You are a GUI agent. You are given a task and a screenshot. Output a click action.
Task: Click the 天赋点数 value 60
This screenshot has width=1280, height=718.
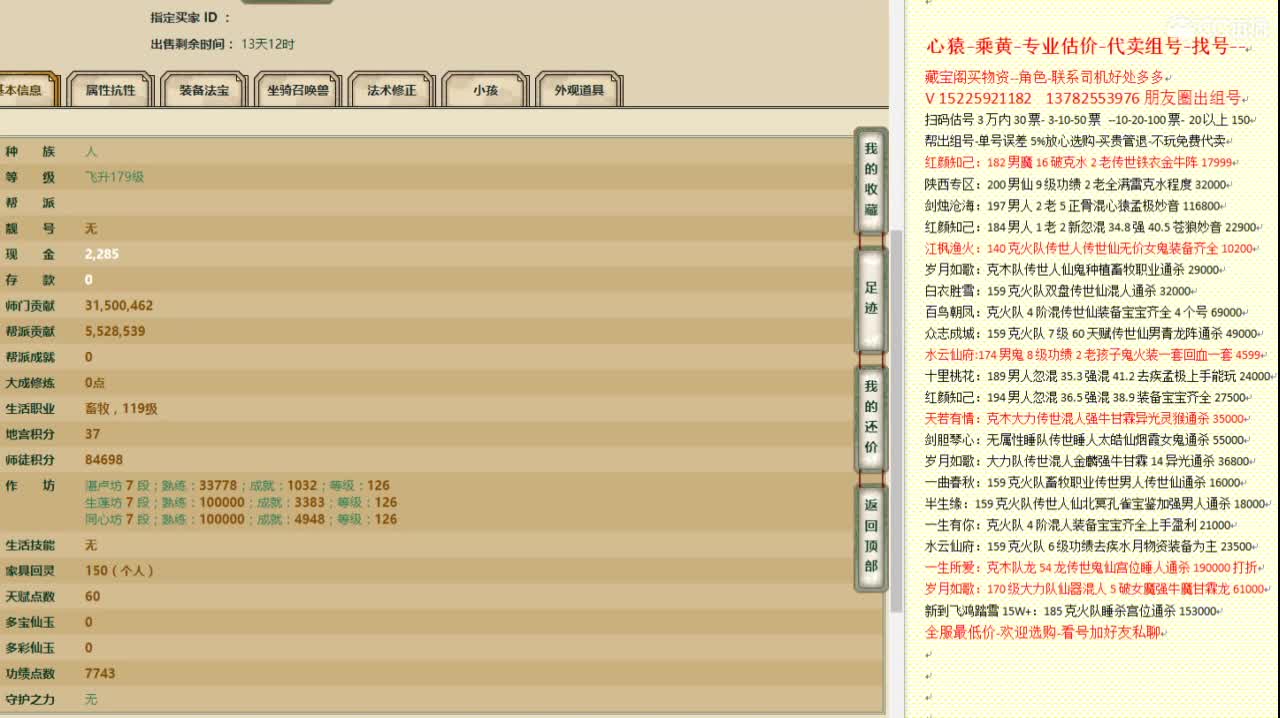(93, 596)
